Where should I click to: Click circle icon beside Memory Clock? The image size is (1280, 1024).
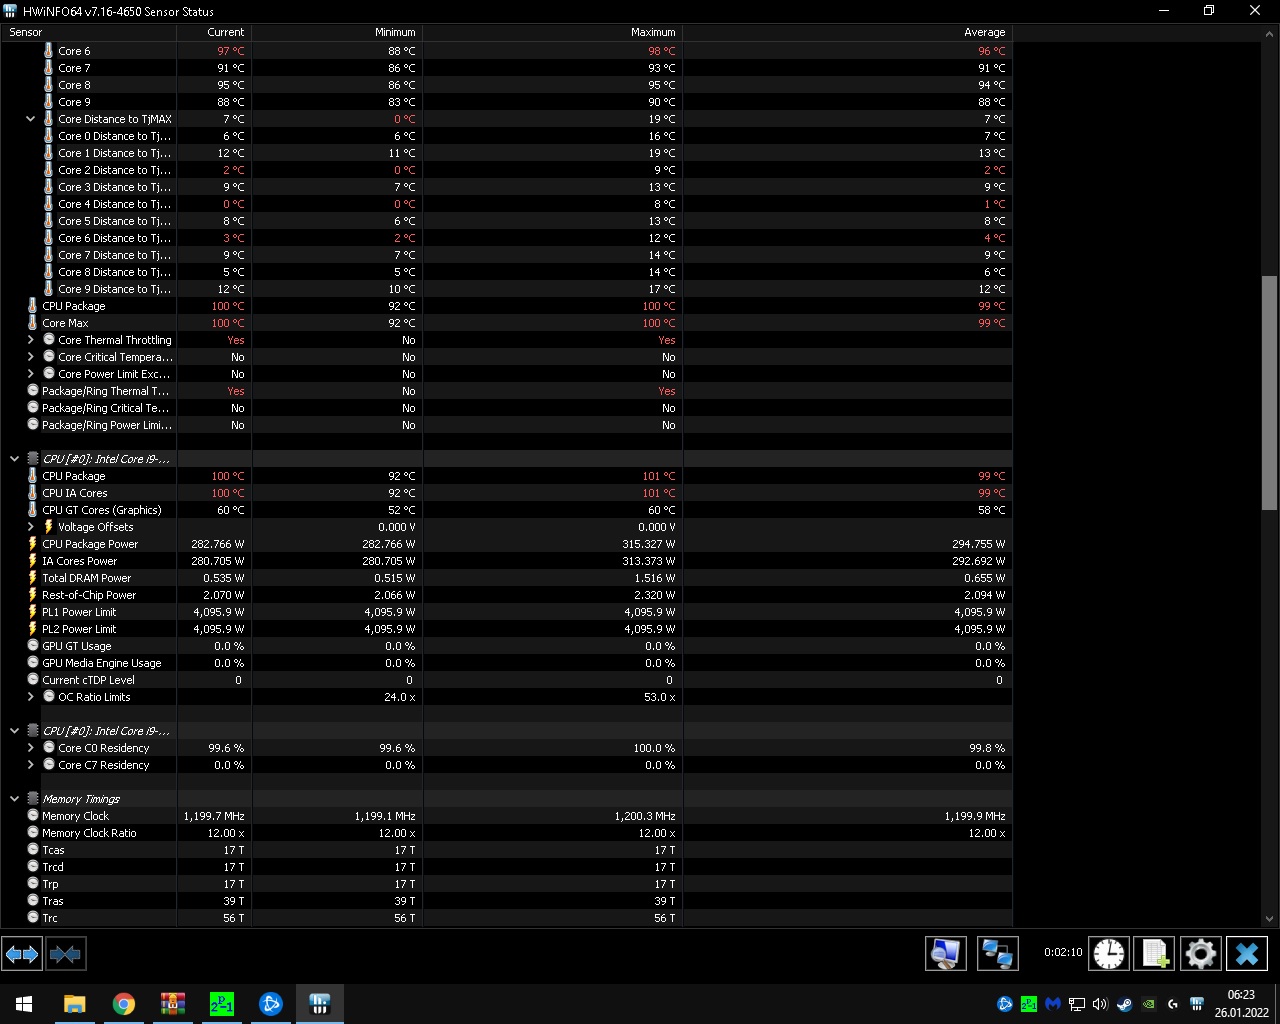tap(33, 816)
